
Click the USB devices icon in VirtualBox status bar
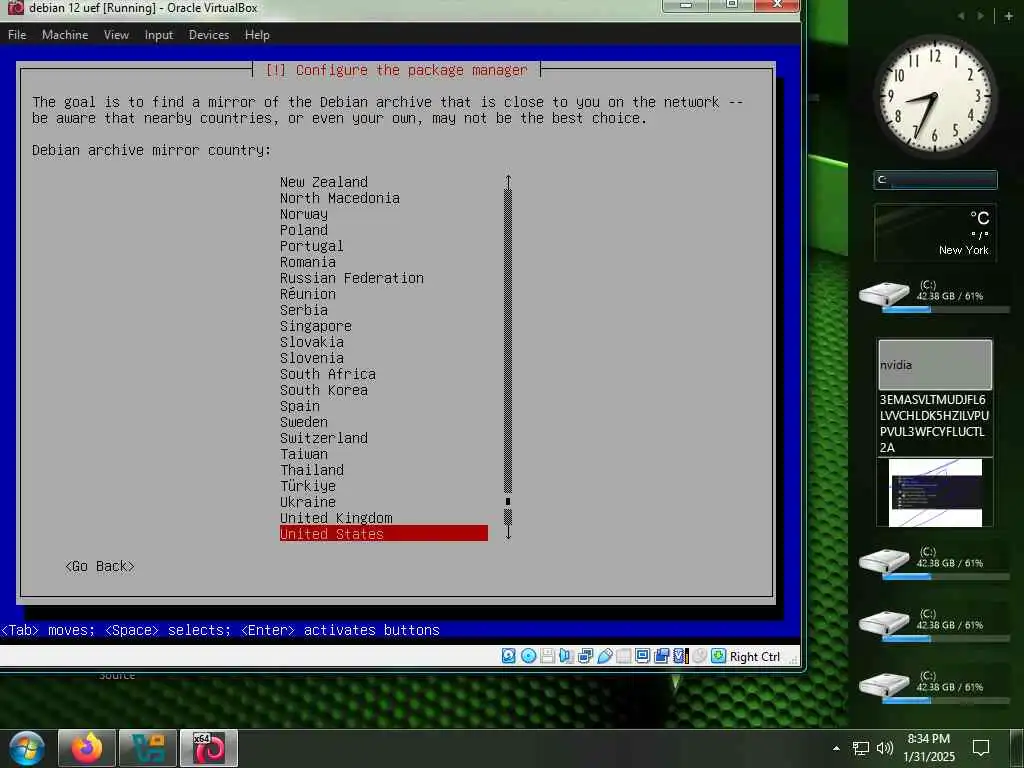pos(605,656)
